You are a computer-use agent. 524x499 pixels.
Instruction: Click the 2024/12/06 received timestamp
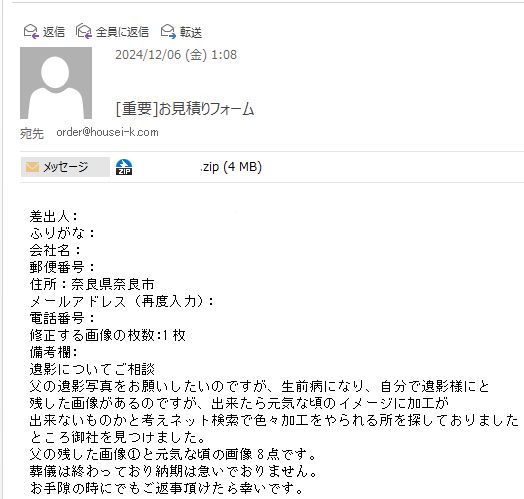click(176, 55)
